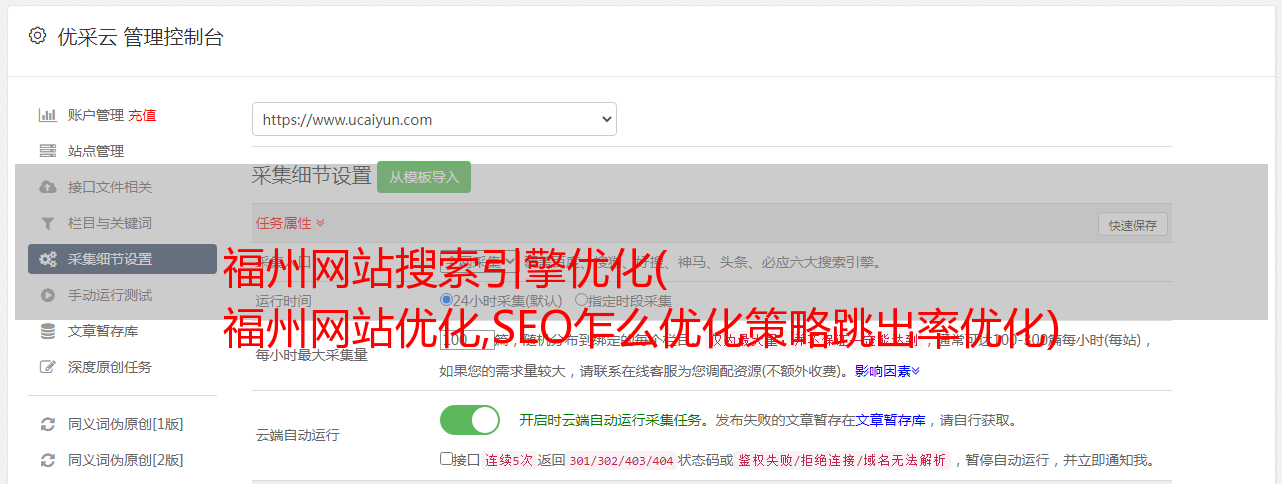
Task: Tick the 接口 checkbox
Action: (446, 459)
